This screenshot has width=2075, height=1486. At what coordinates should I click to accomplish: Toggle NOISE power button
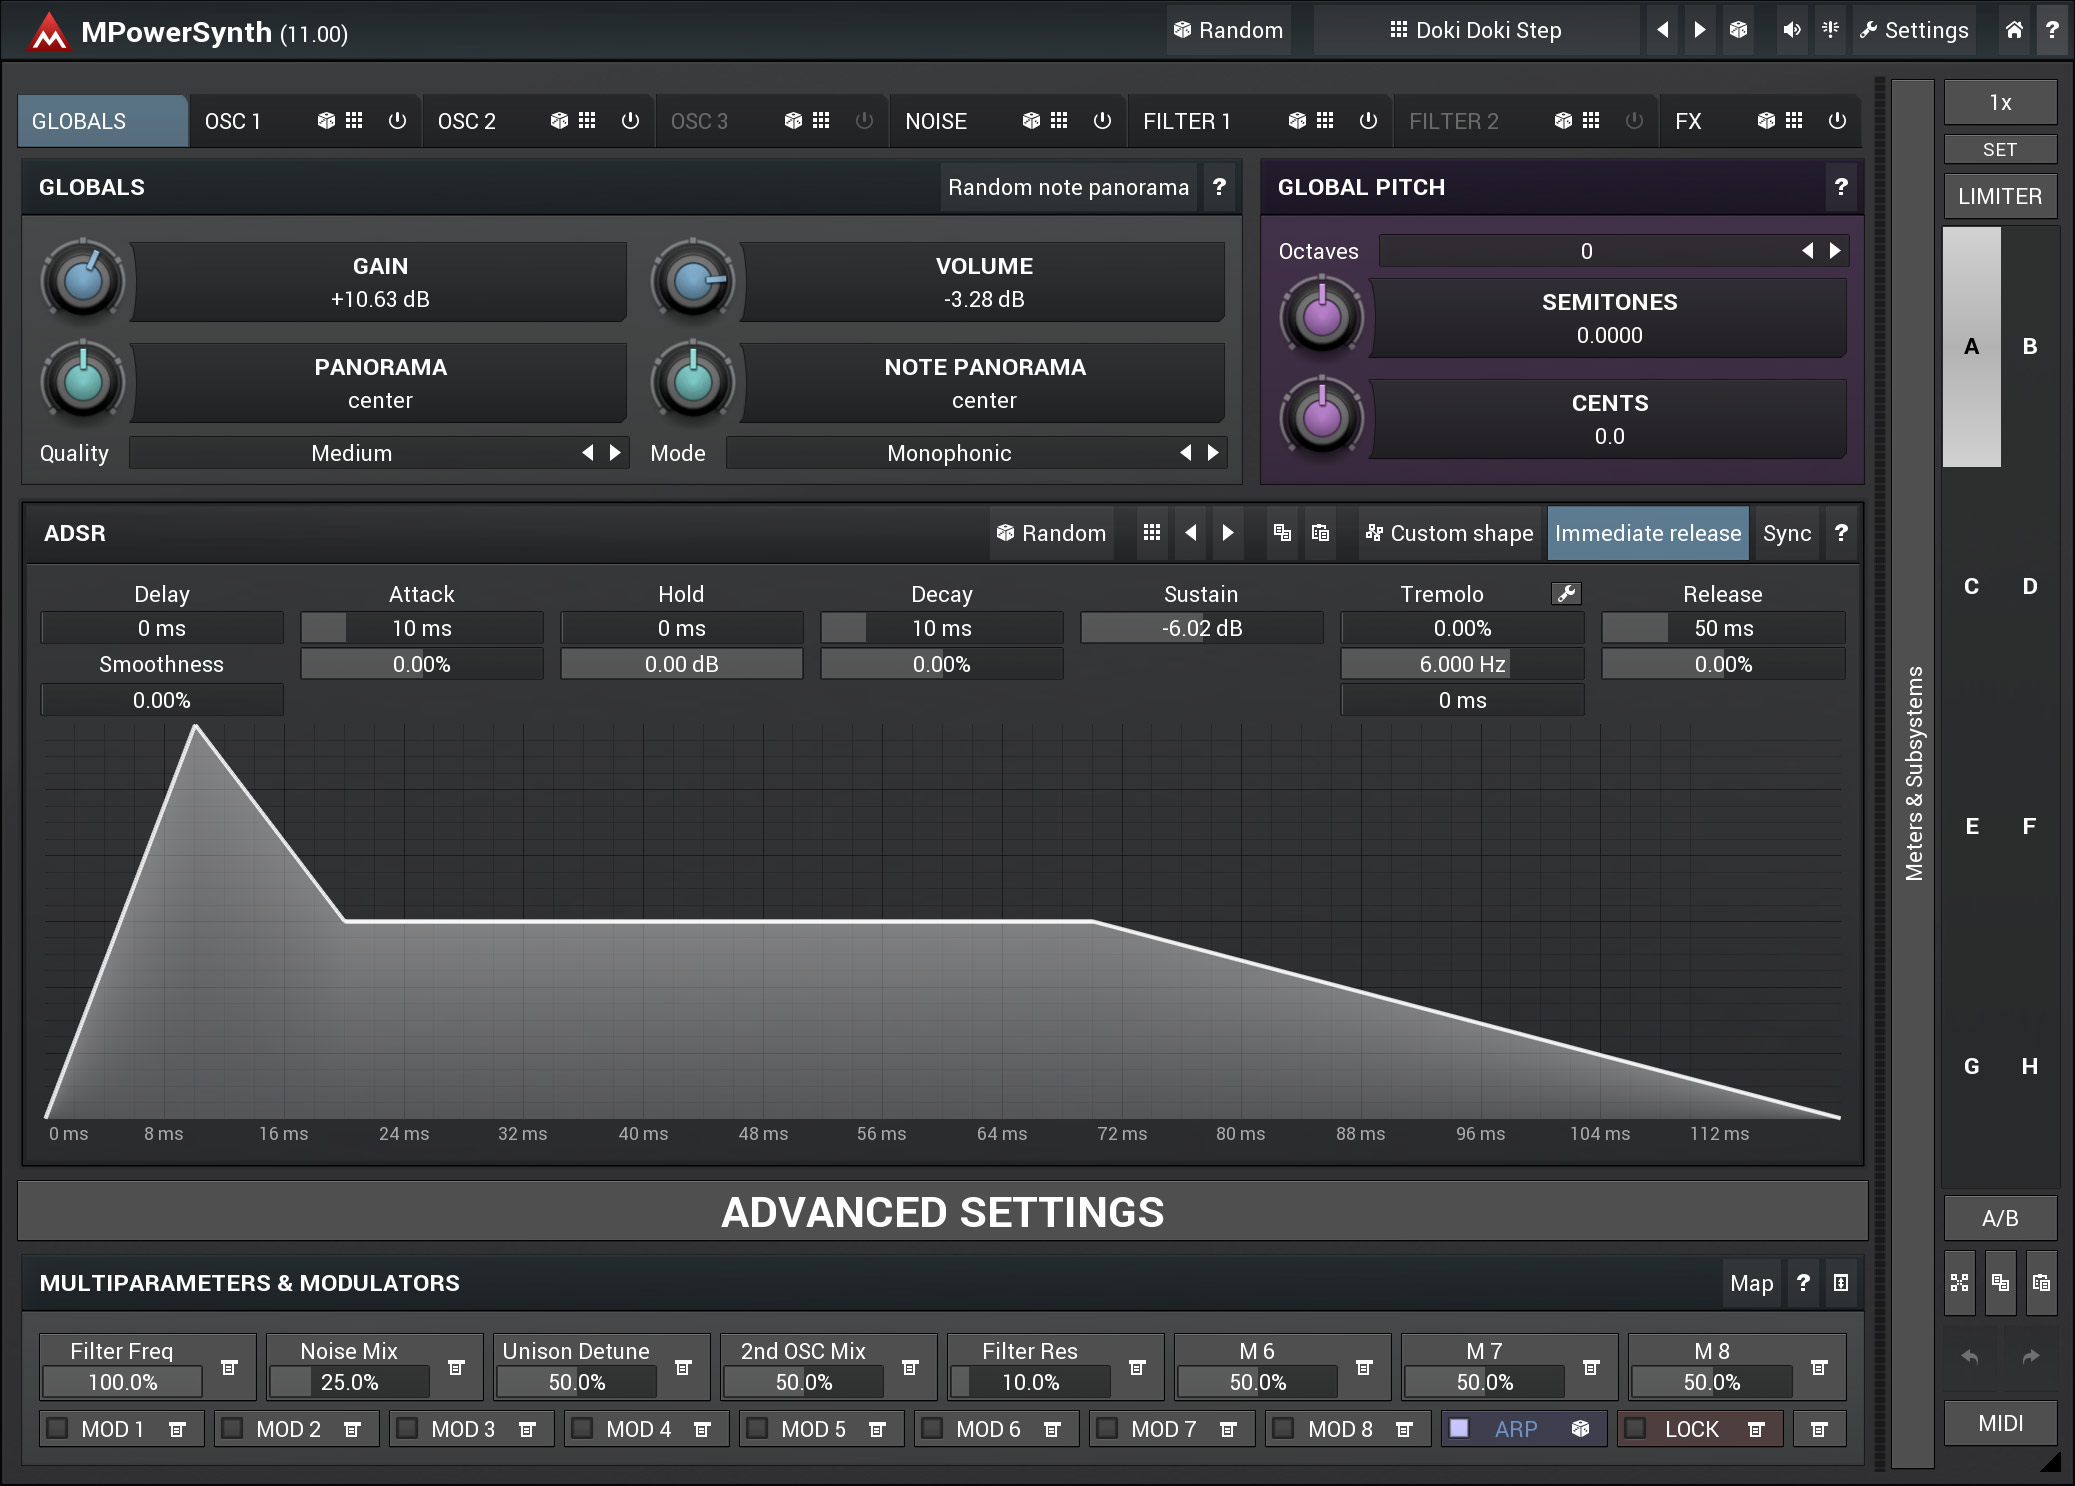(x=1102, y=121)
